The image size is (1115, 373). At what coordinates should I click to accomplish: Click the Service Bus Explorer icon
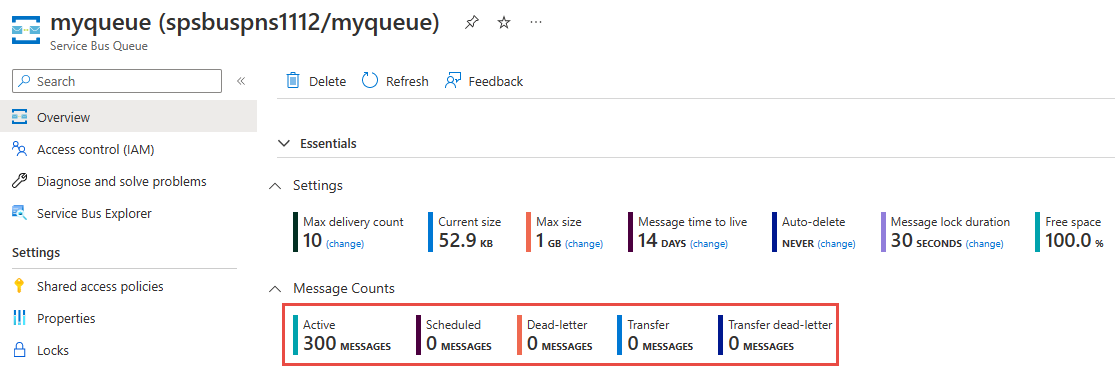20,213
